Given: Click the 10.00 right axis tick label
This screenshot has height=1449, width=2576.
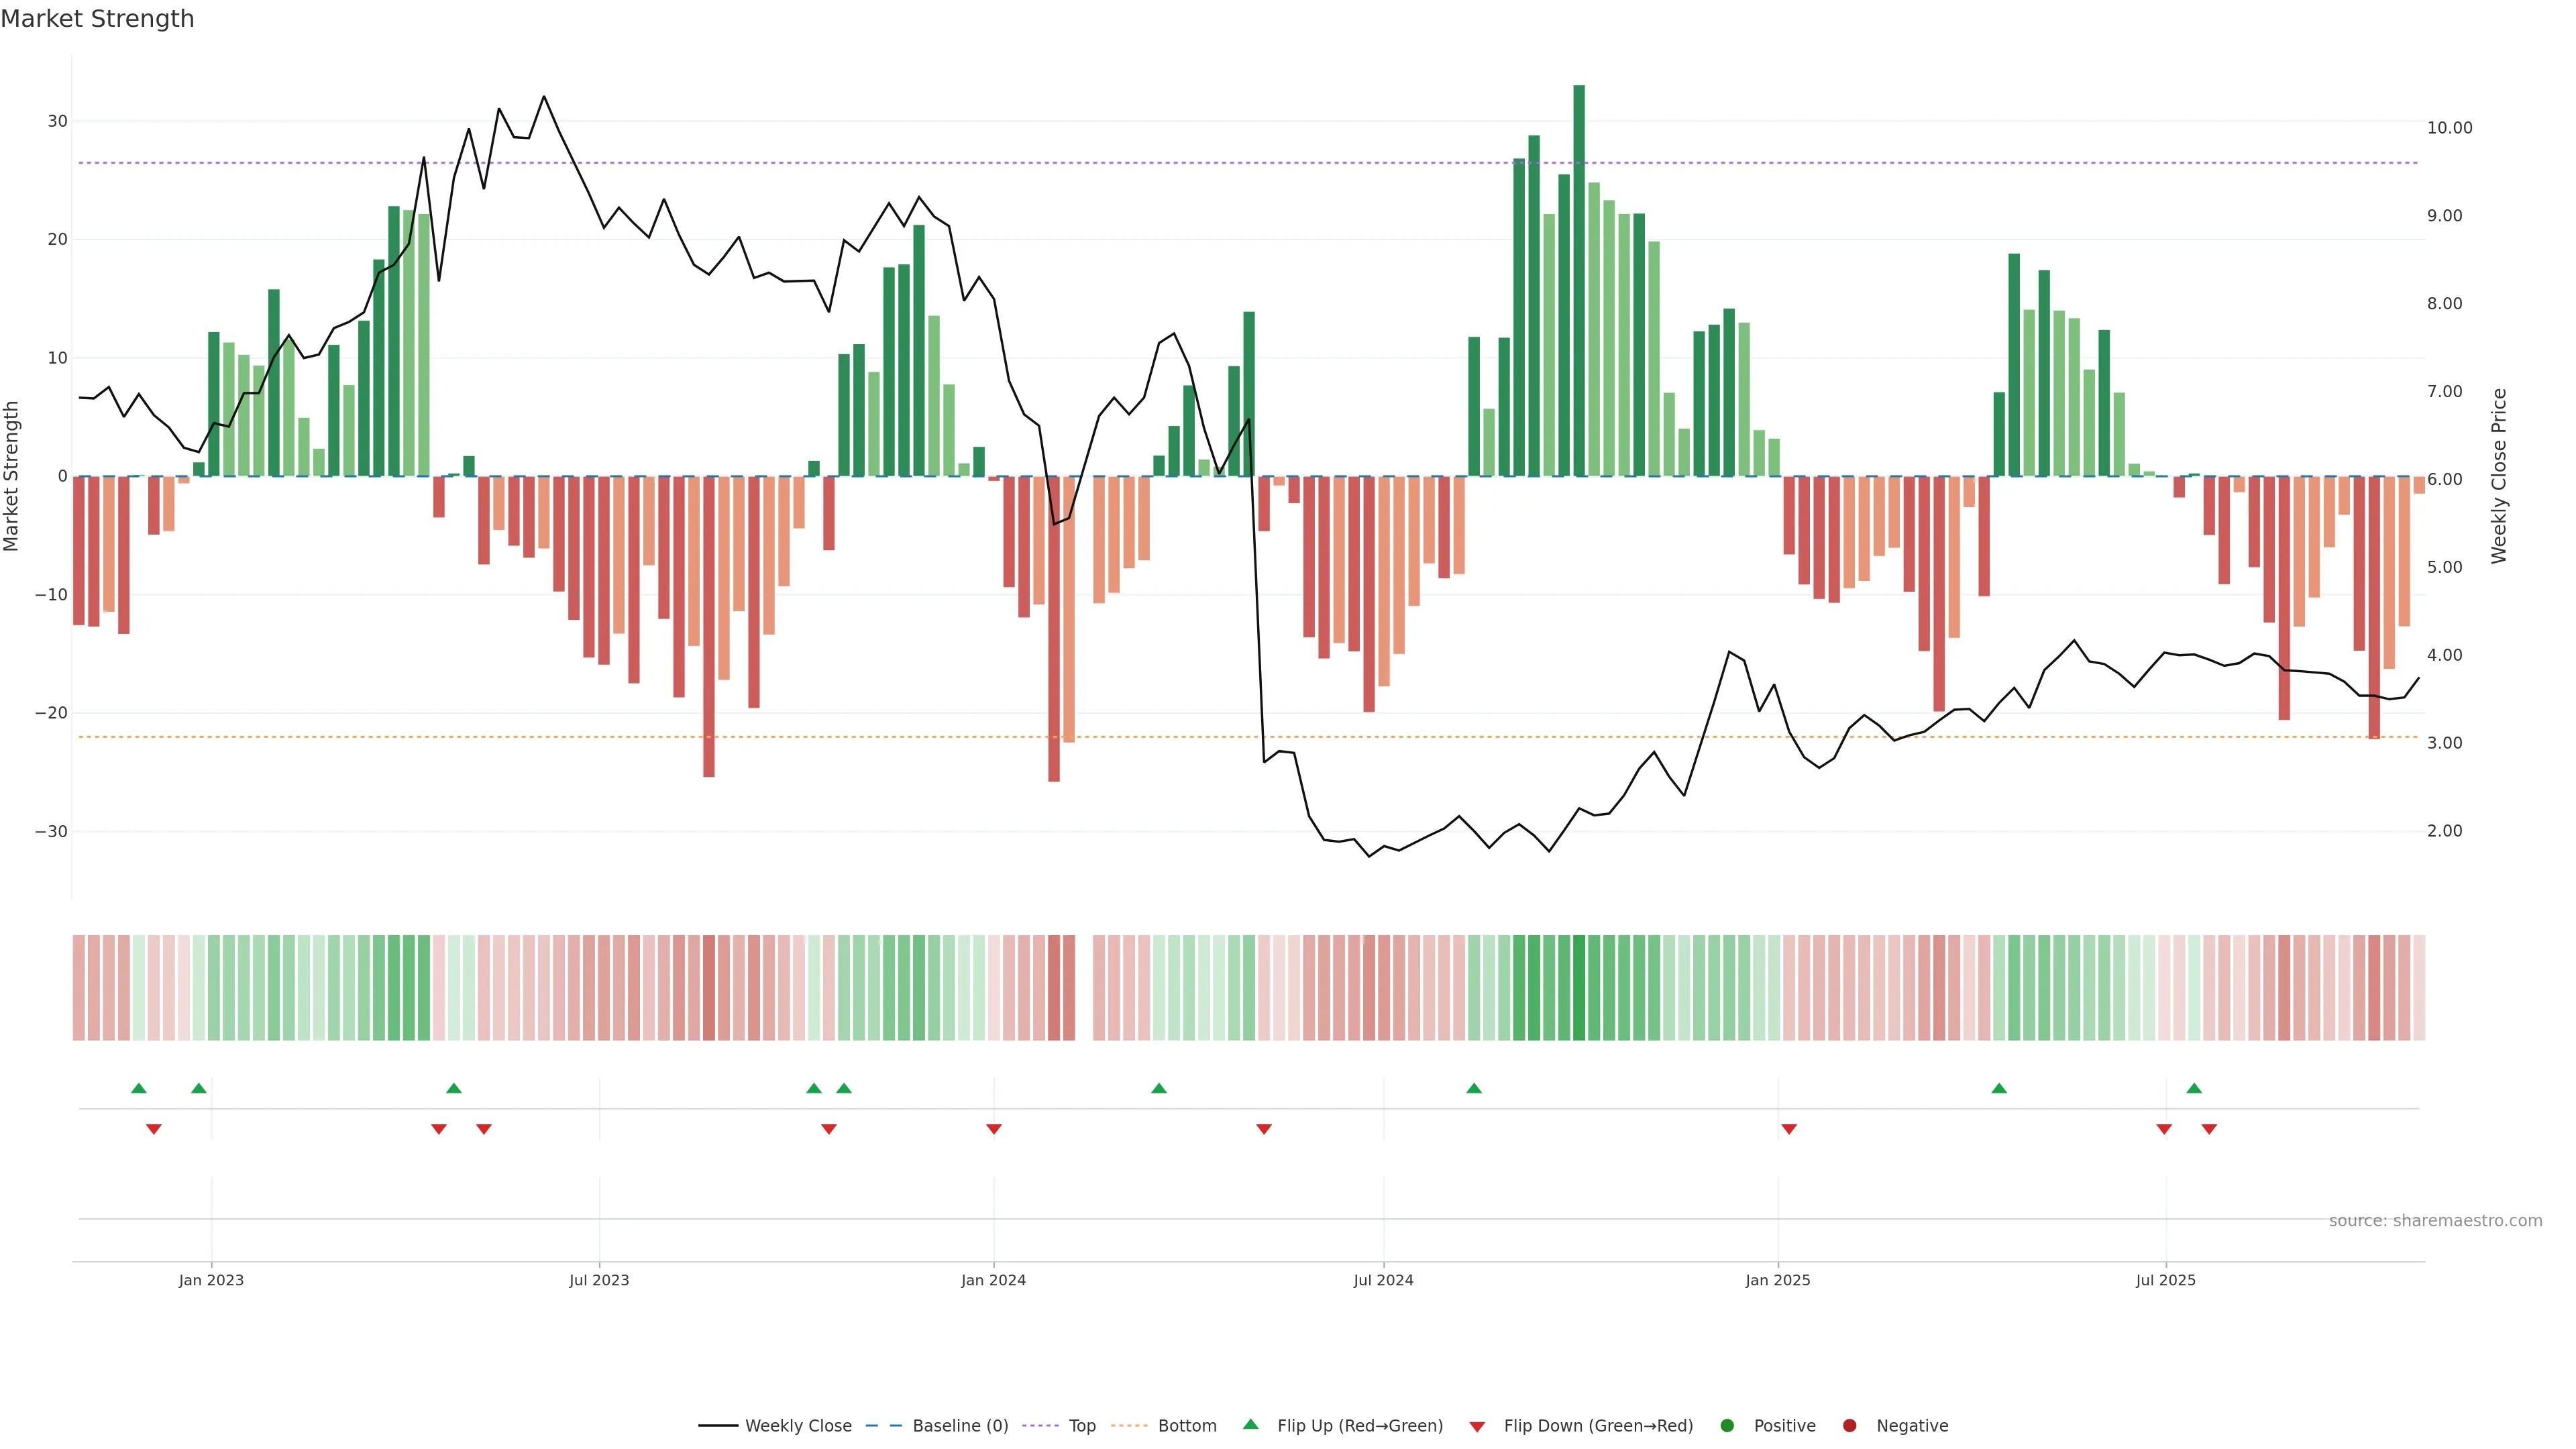Looking at the screenshot, I should 2449,128.
